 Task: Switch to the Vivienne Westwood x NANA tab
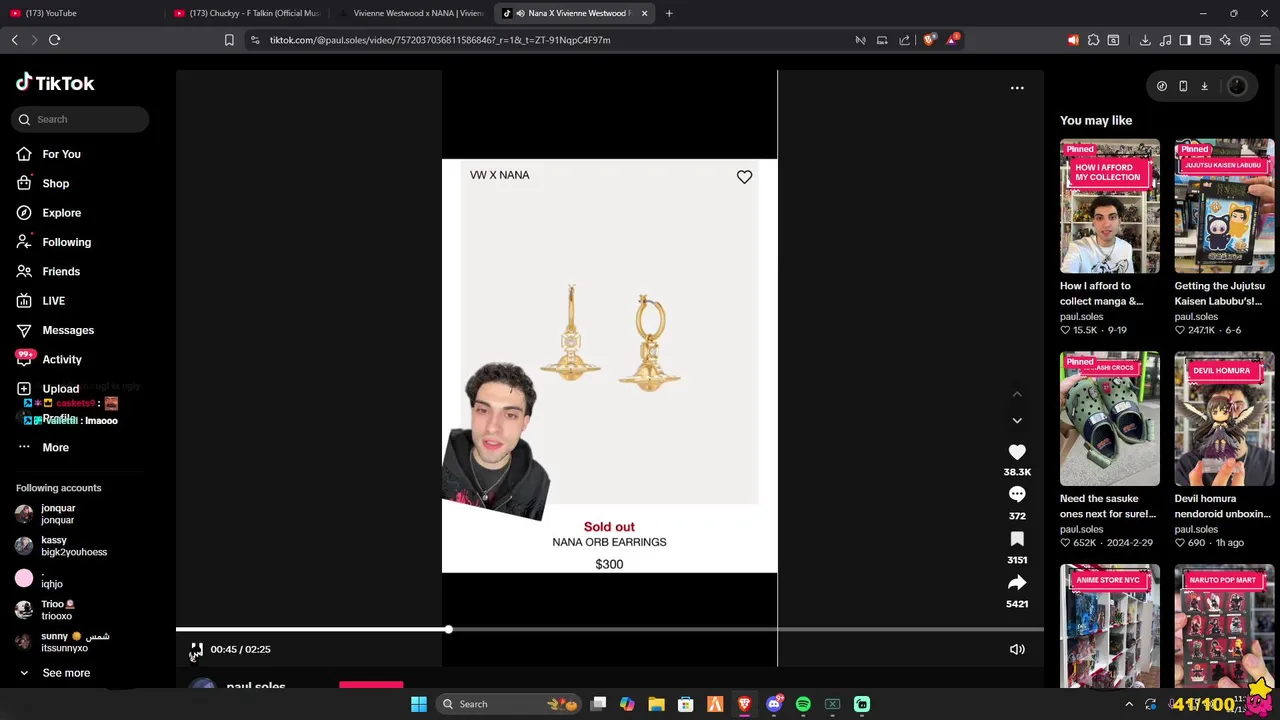pos(411,13)
